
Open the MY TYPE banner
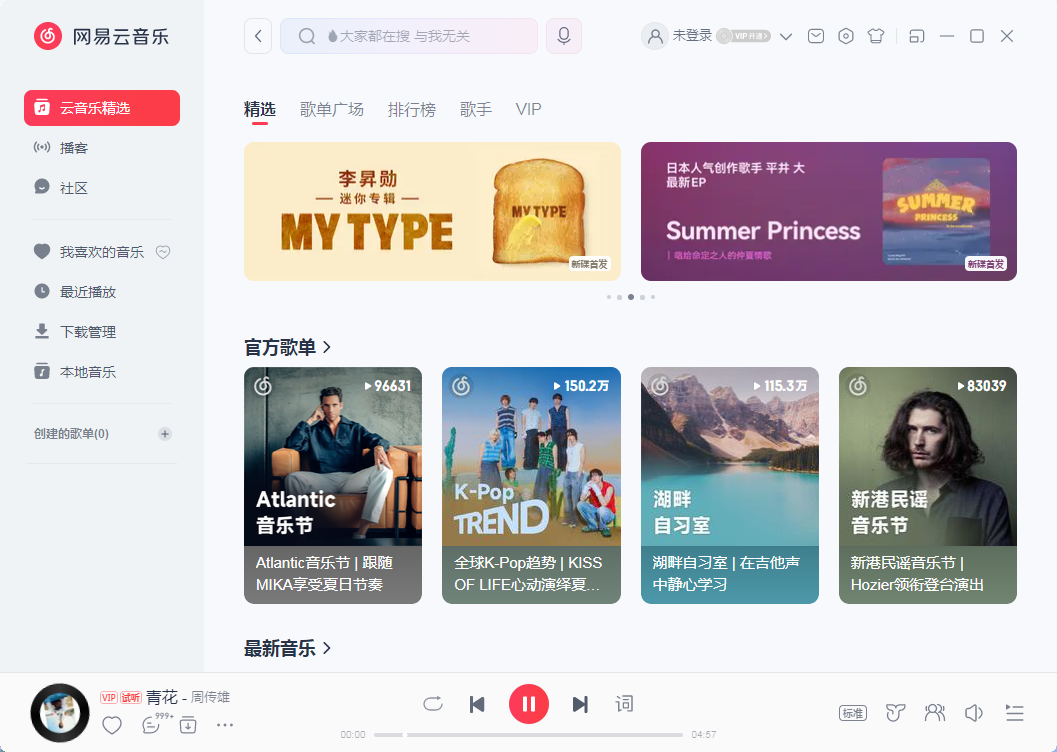432,212
